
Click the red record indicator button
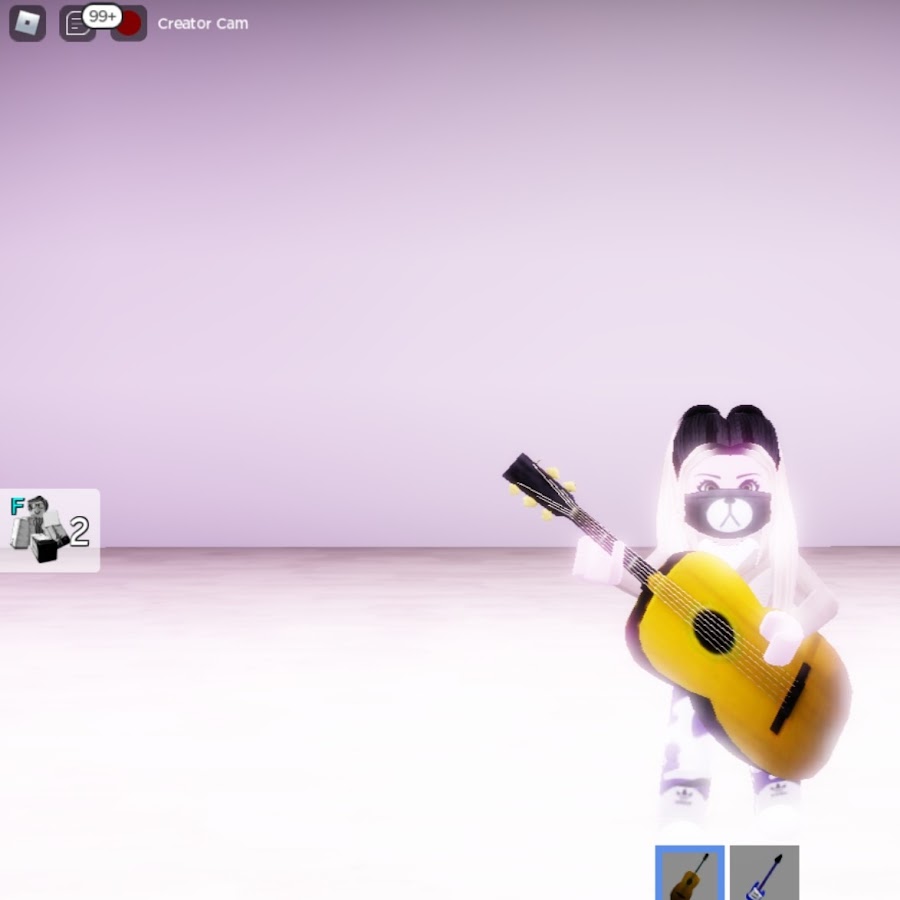pyautogui.click(x=130, y=24)
